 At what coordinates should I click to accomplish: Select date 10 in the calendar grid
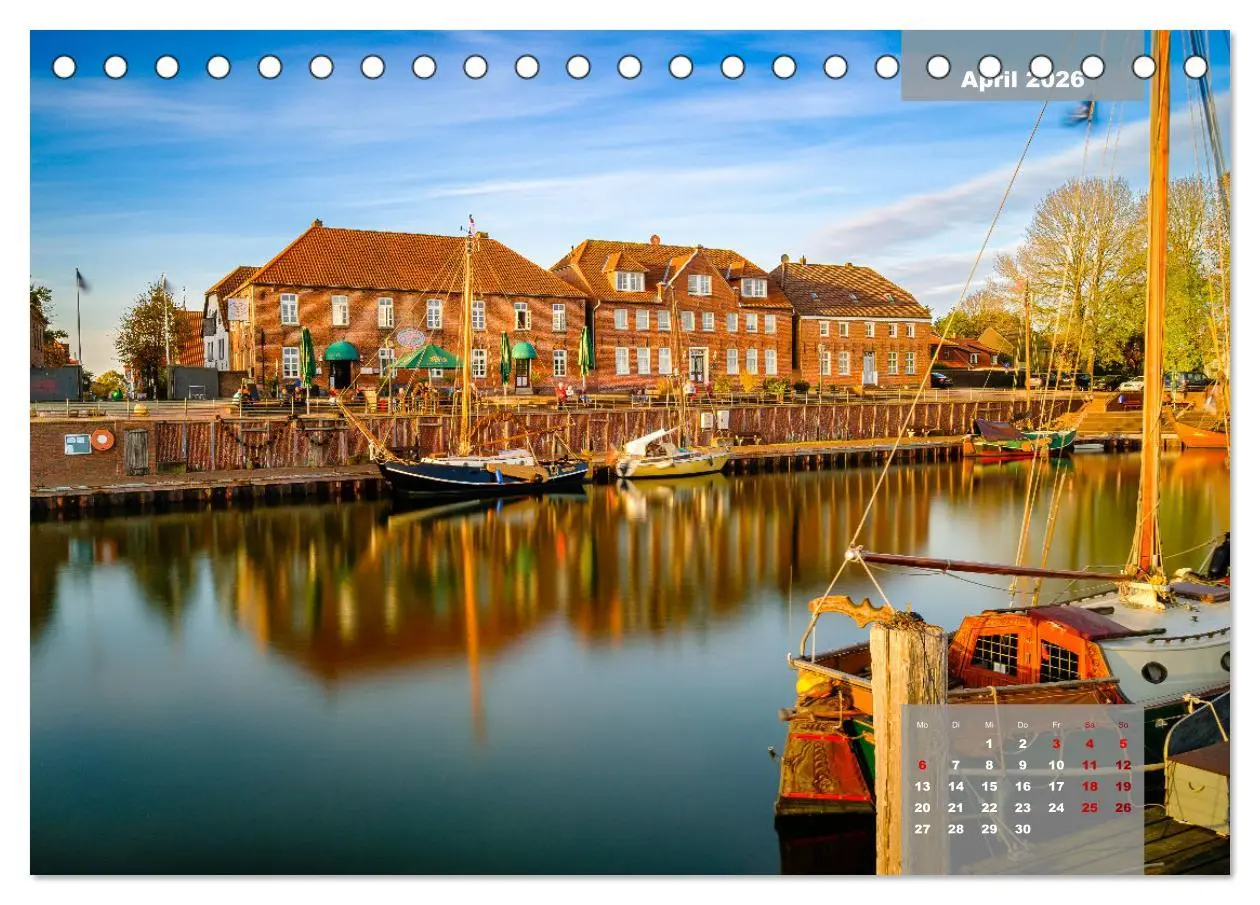[1056, 765]
